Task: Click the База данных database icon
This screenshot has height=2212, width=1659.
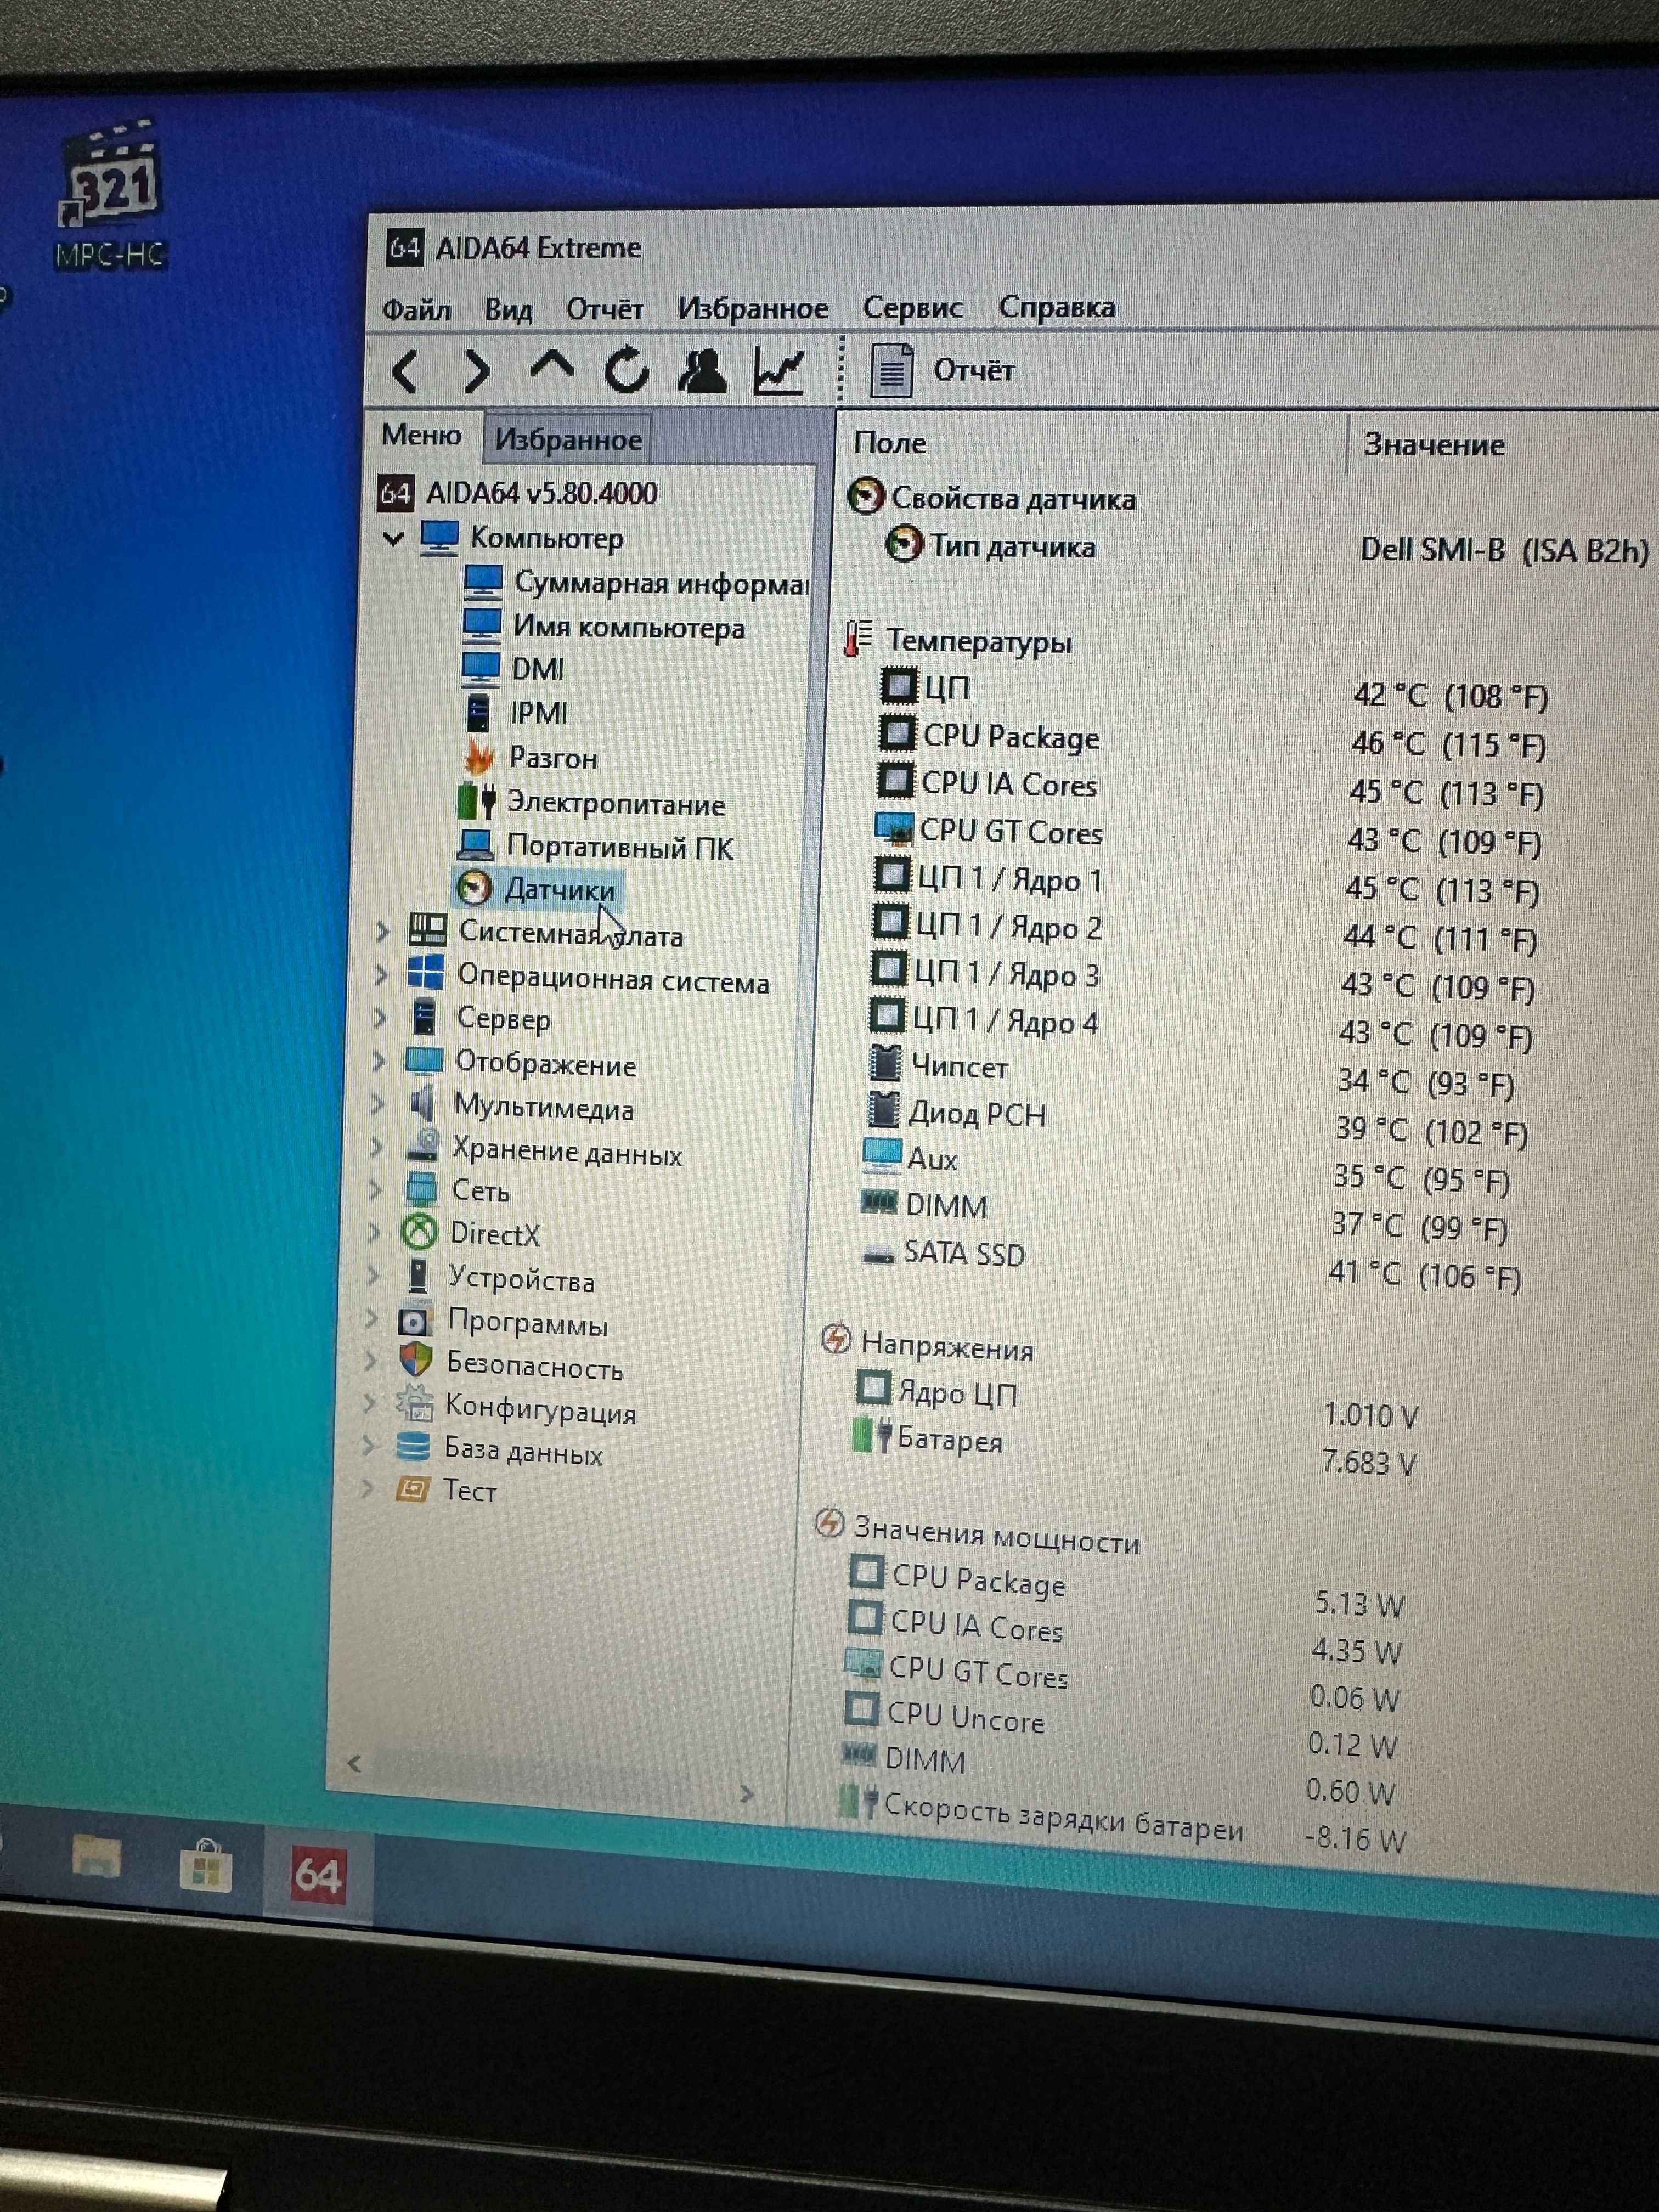Action: point(413,1446)
